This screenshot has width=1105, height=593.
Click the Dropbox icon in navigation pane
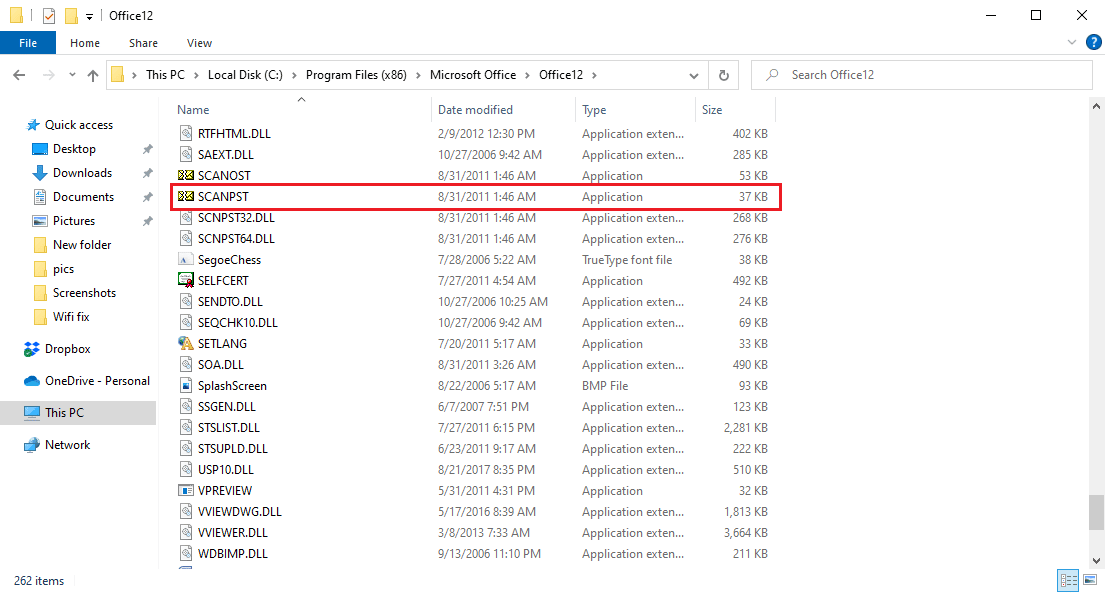point(32,349)
